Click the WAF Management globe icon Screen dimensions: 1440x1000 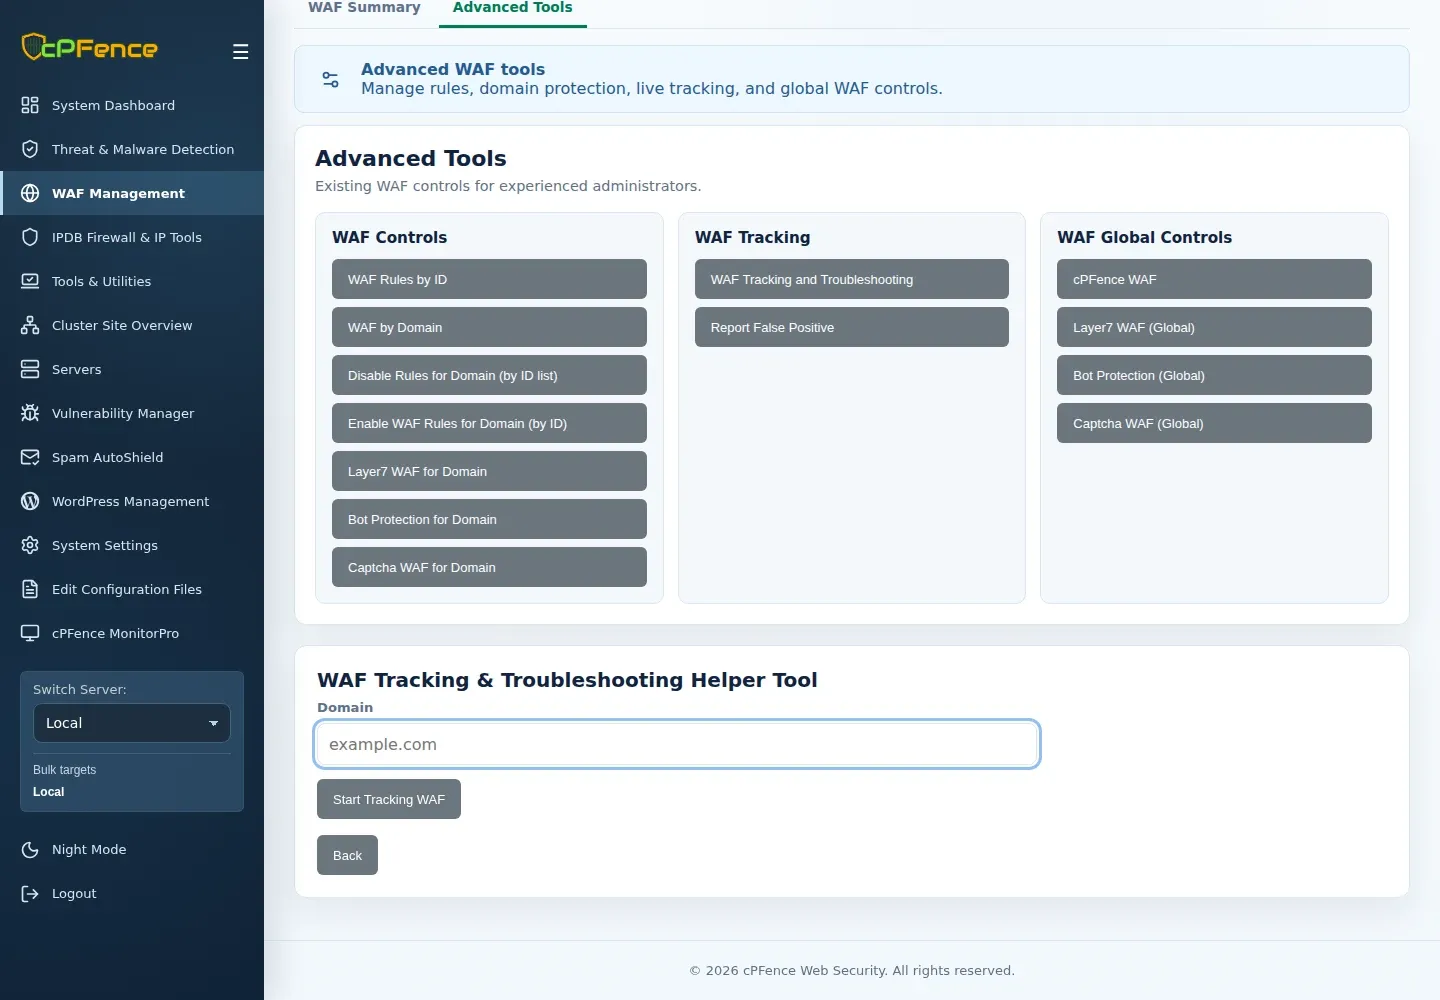point(30,193)
